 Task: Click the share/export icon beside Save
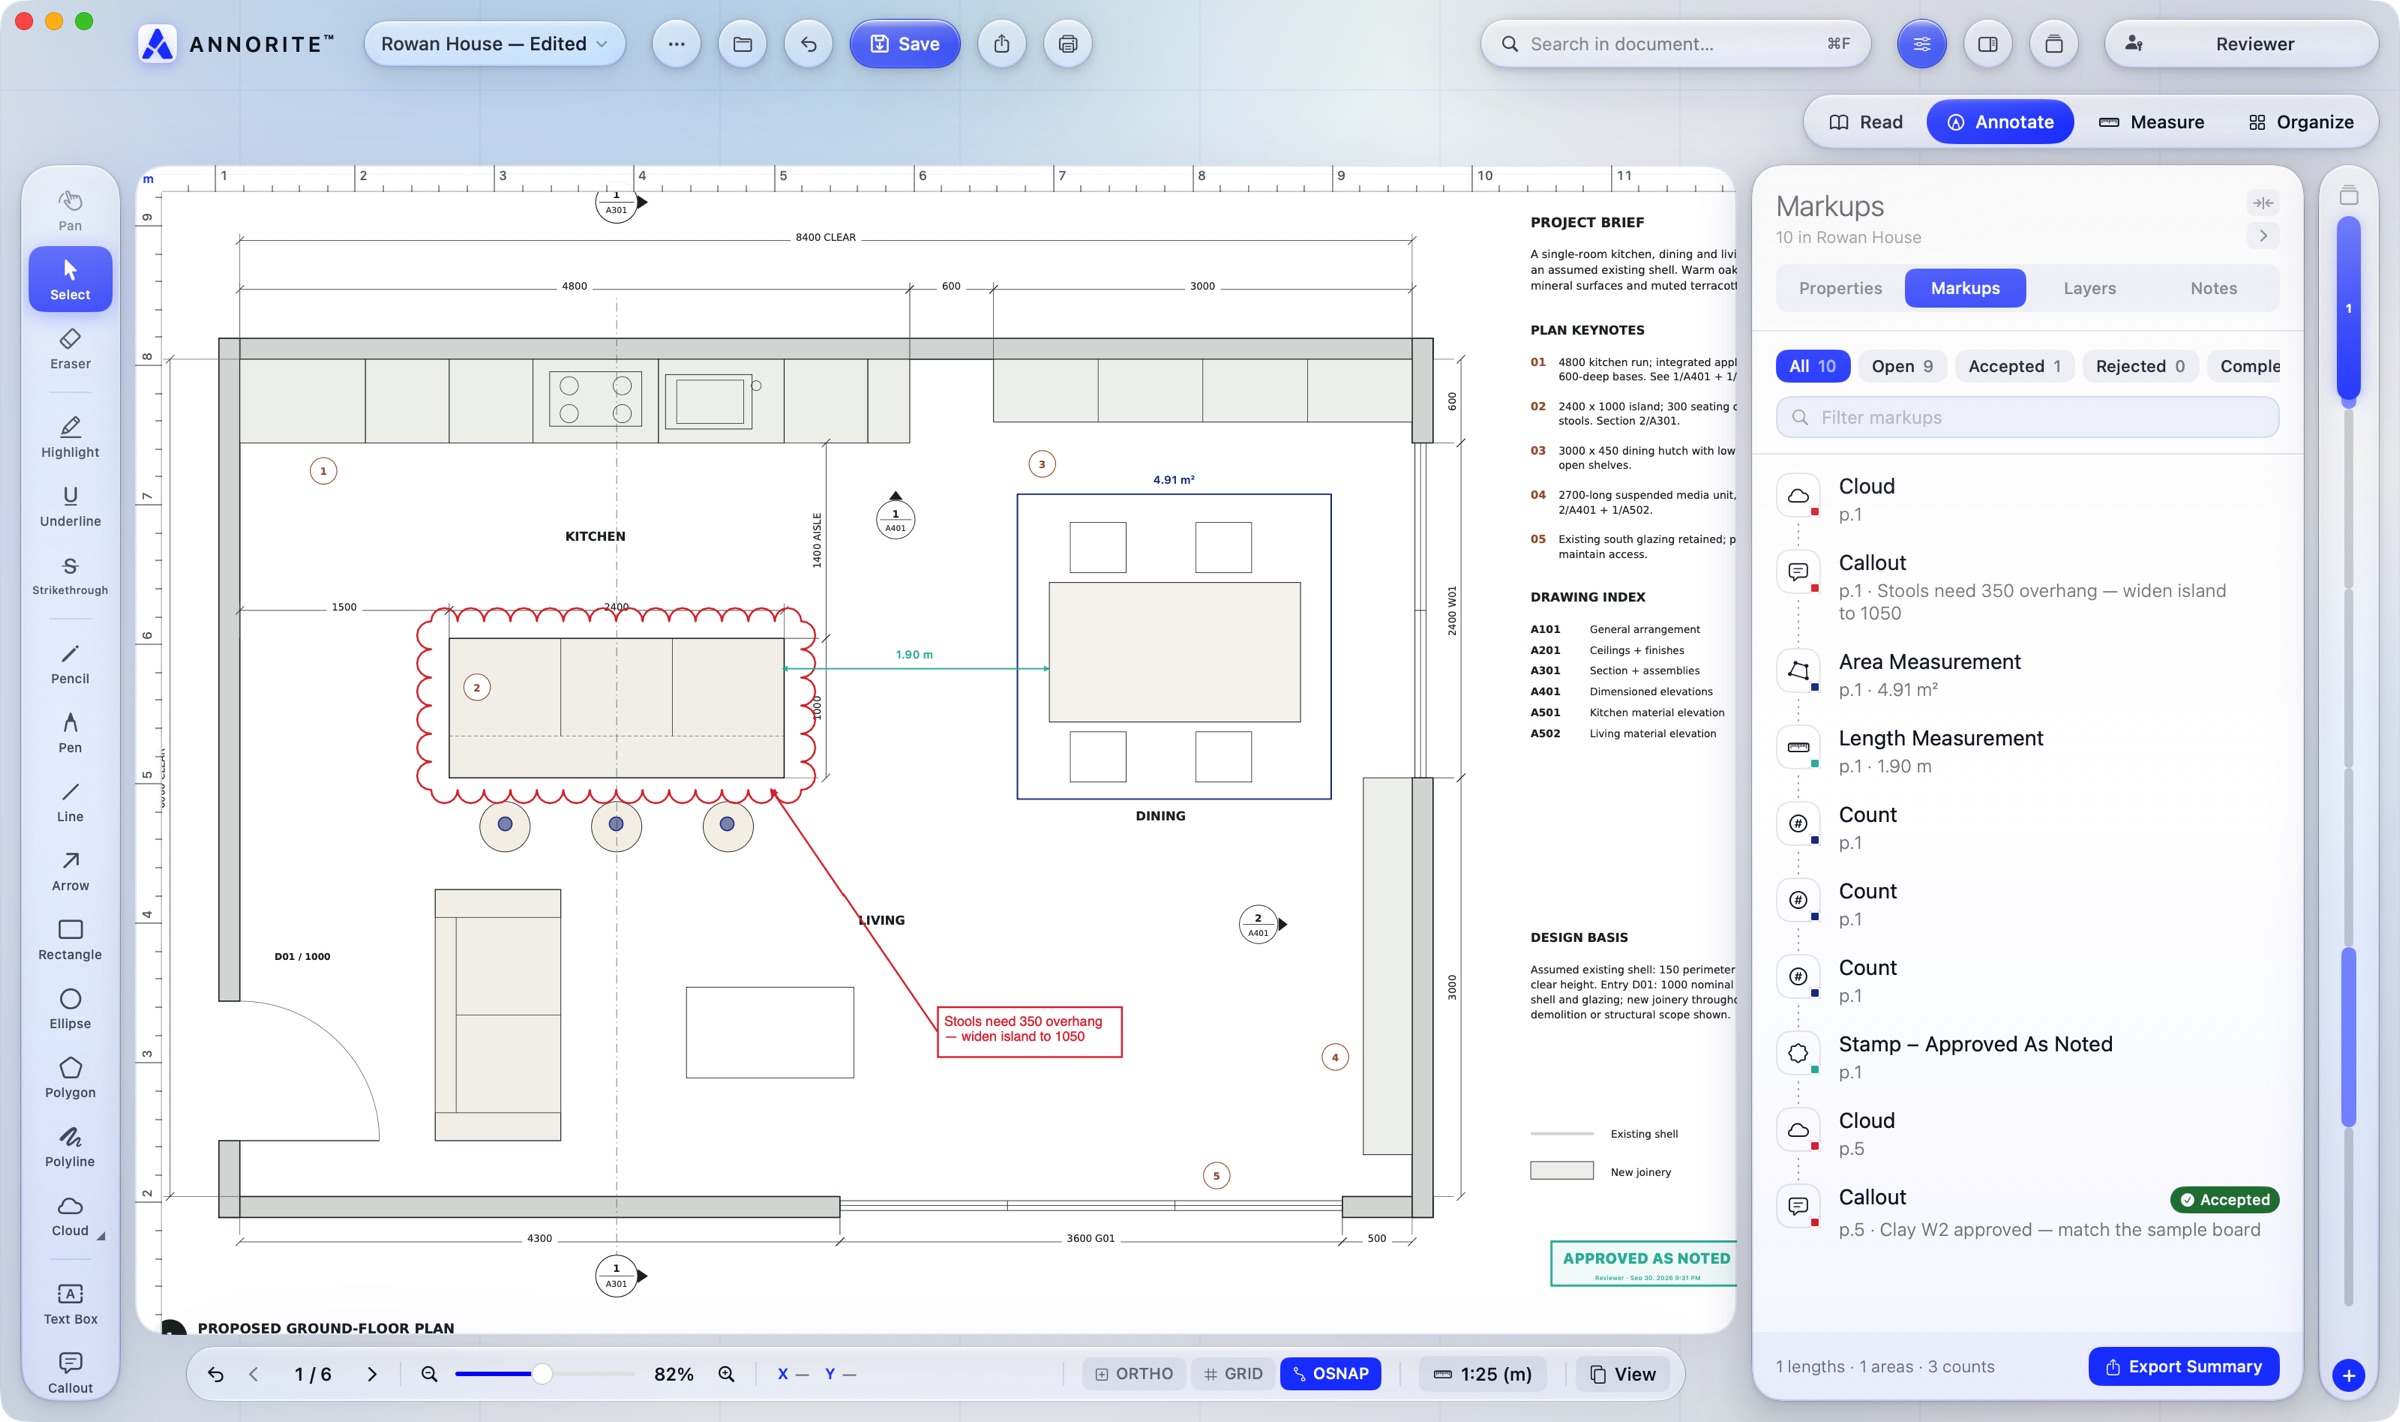pos(1001,44)
